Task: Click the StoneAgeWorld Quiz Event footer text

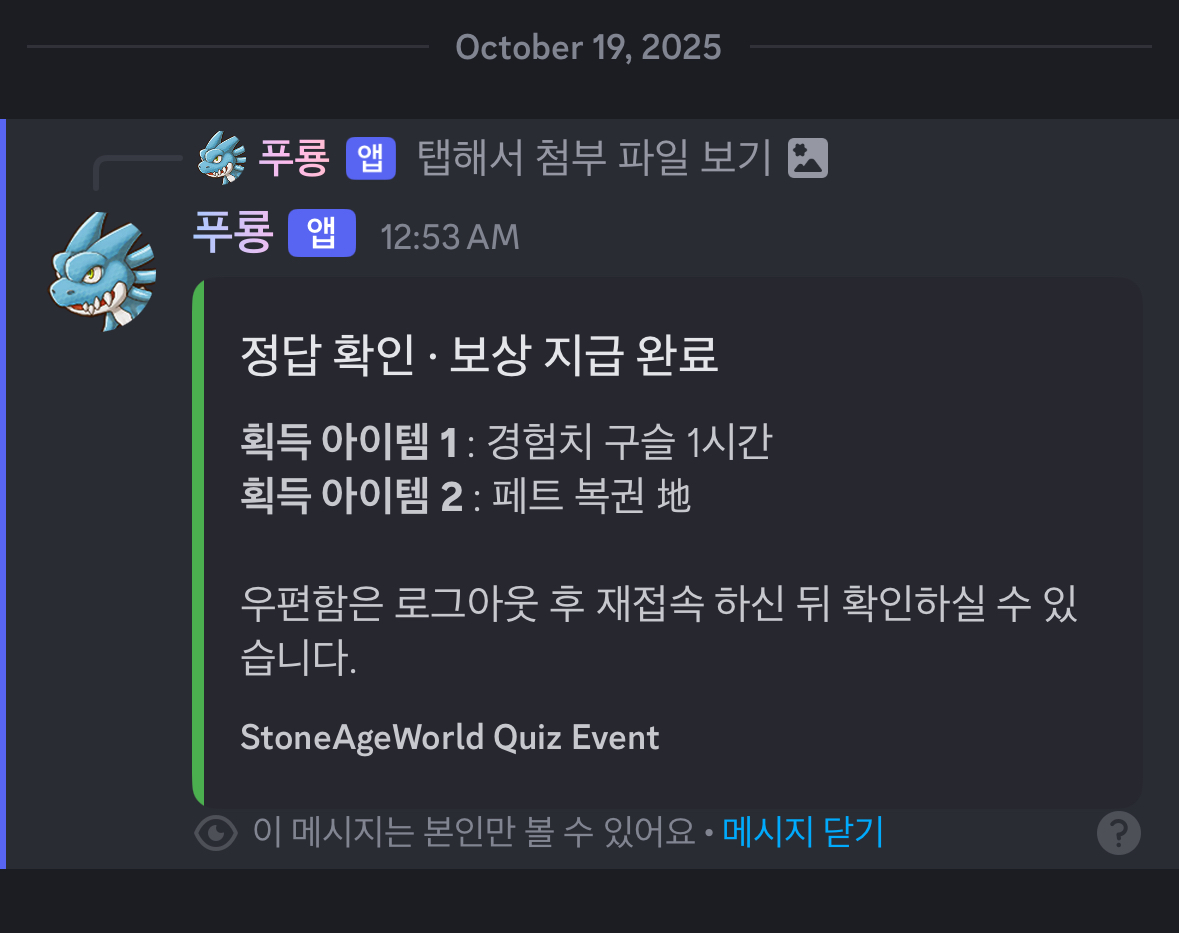Action: (450, 738)
